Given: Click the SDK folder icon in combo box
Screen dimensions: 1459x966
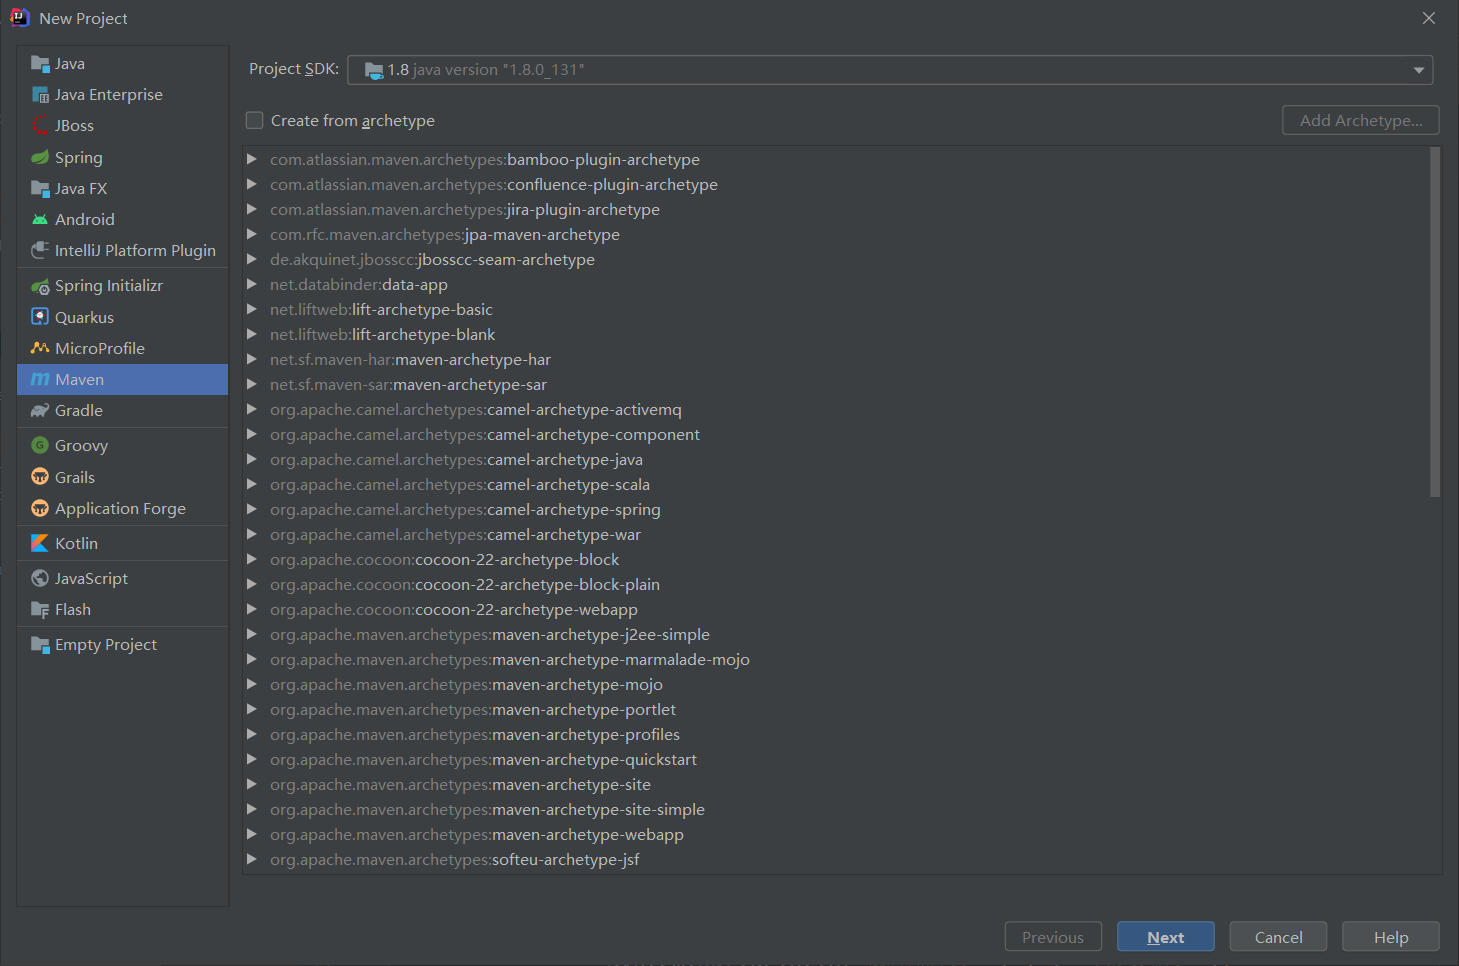Looking at the screenshot, I should coord(374,70).
